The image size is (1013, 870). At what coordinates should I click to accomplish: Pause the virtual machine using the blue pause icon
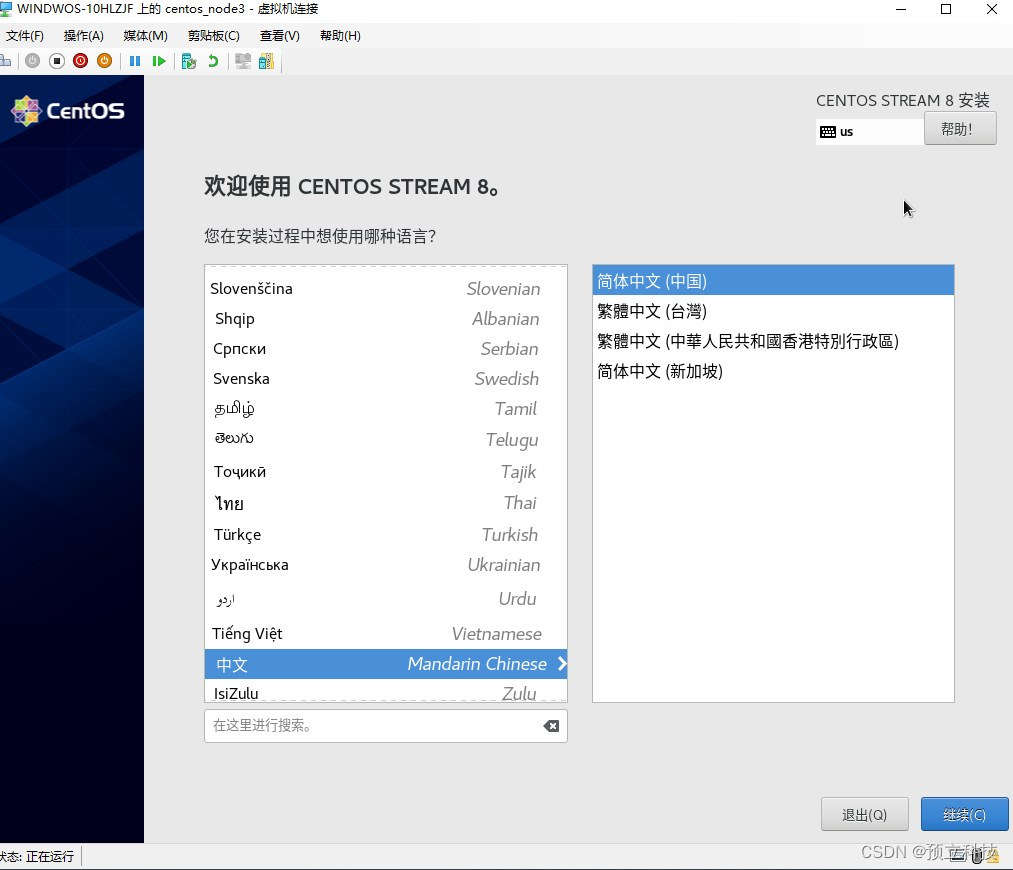tap(135, 61)
